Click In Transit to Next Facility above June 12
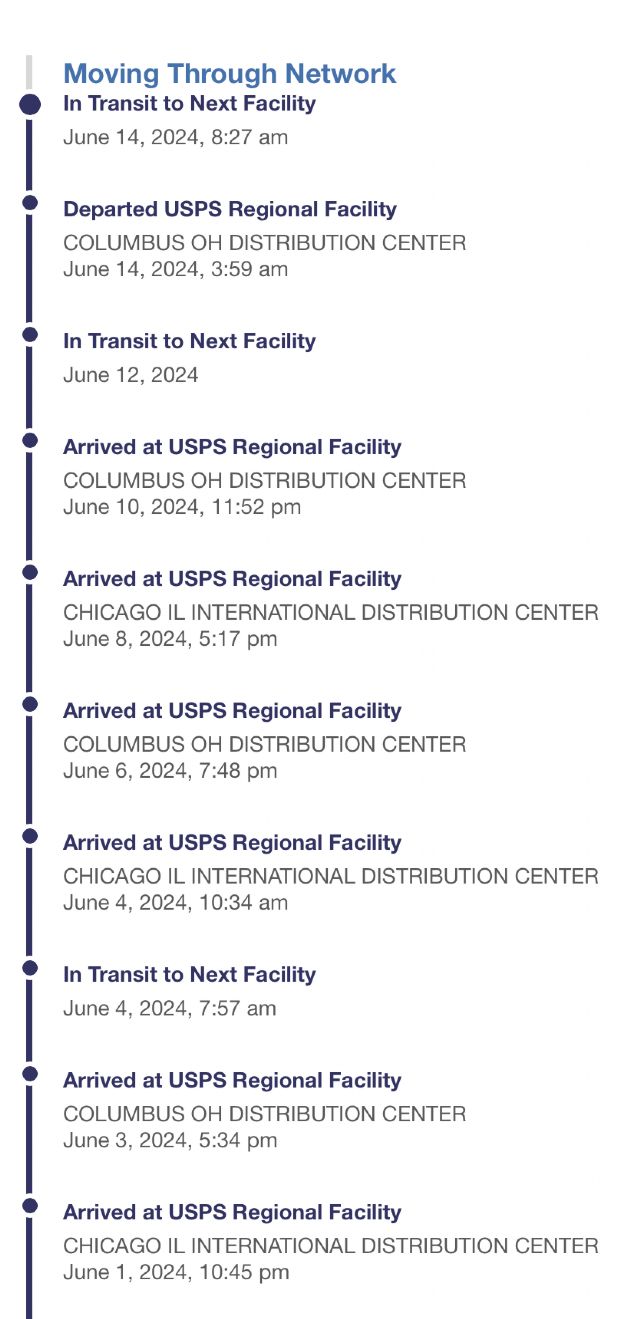The image size is (640, 1319). [x=189, y=341]
